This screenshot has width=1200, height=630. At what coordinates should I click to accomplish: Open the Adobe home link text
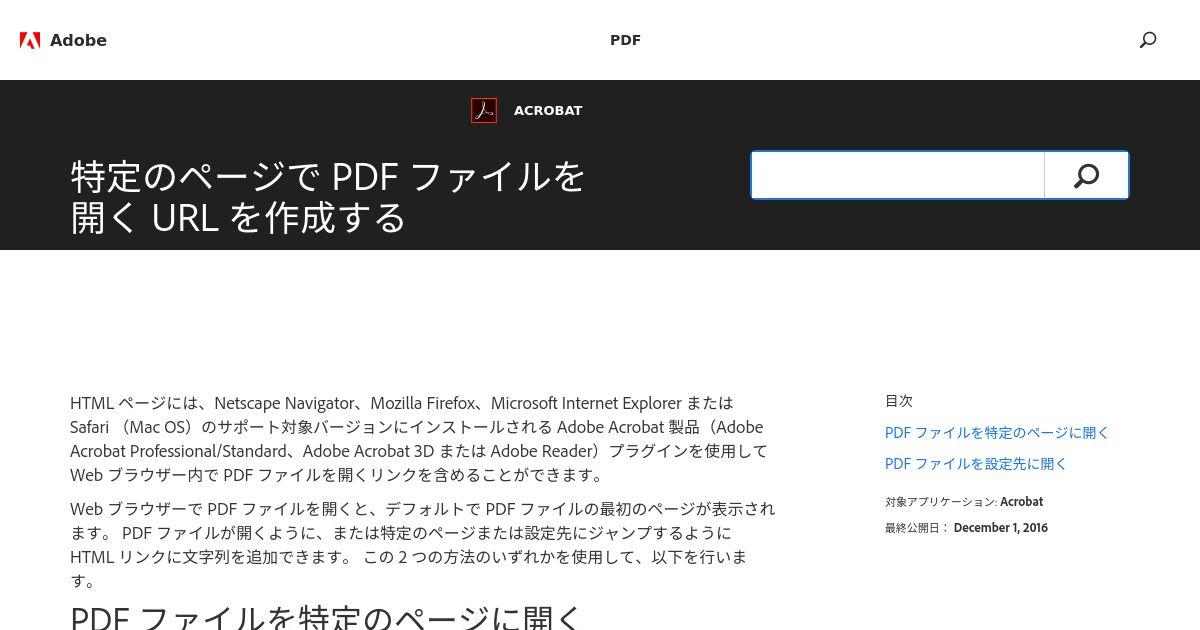78,40
